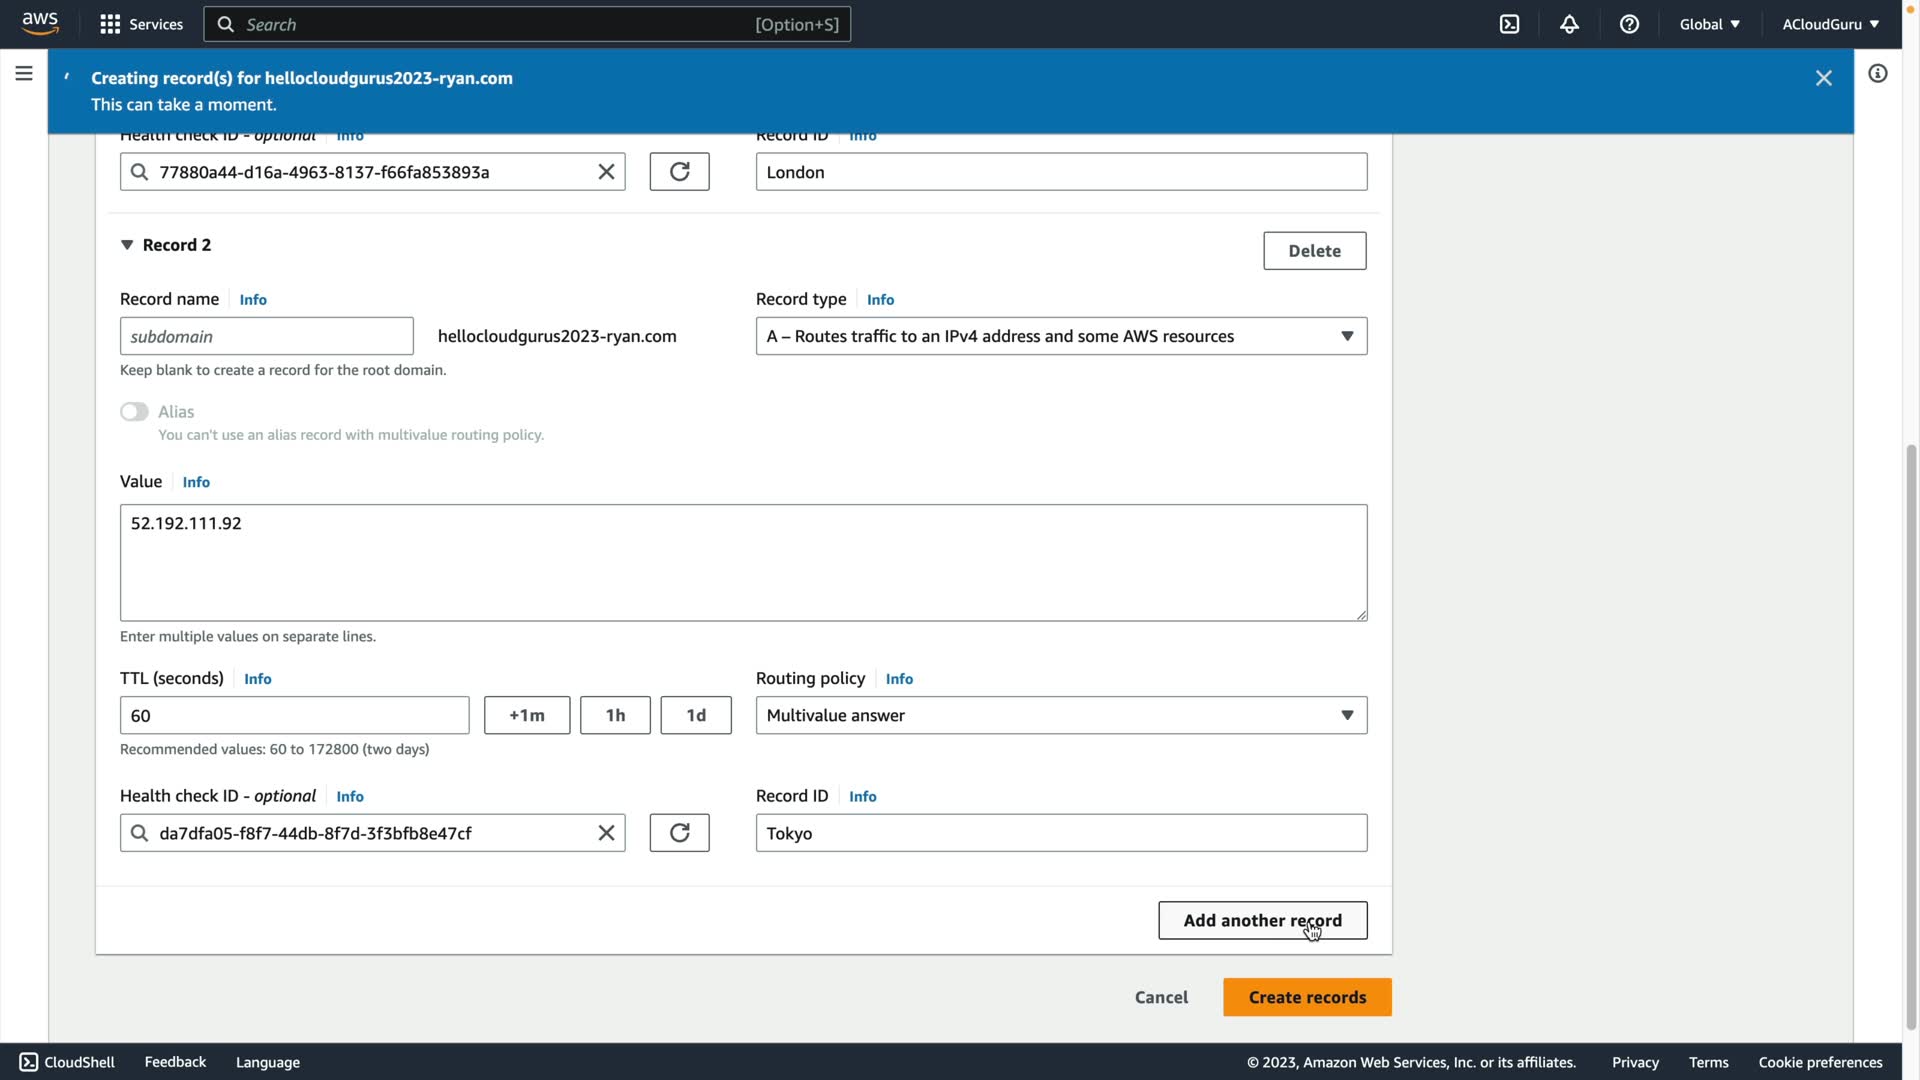Collapse the Record 2 section
Viewport: 1920px width, 1080px height.
127,245
